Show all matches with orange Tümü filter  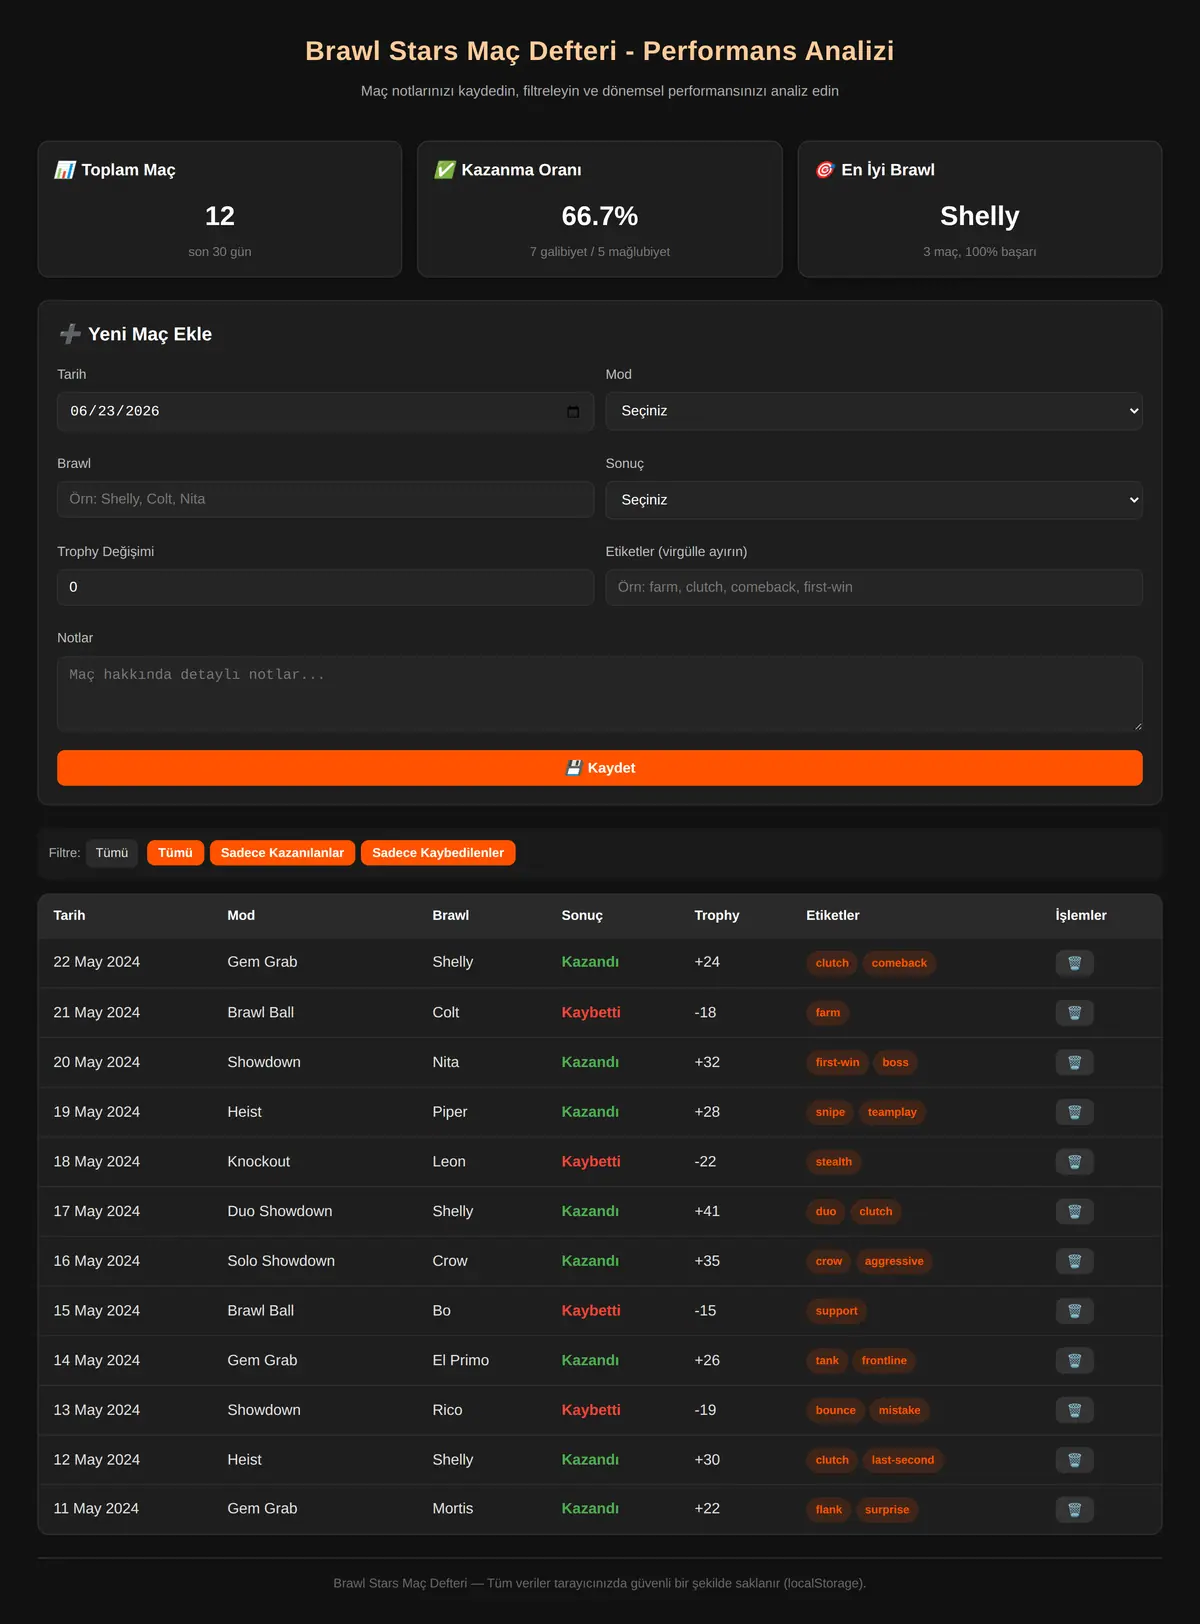tap(175, 853)
